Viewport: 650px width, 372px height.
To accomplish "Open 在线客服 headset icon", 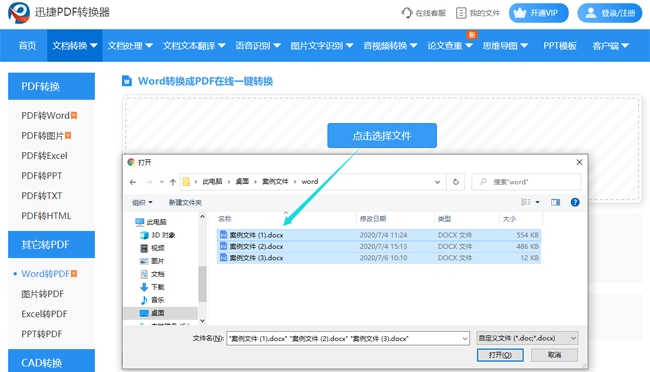I will click(x=407, y=13).
